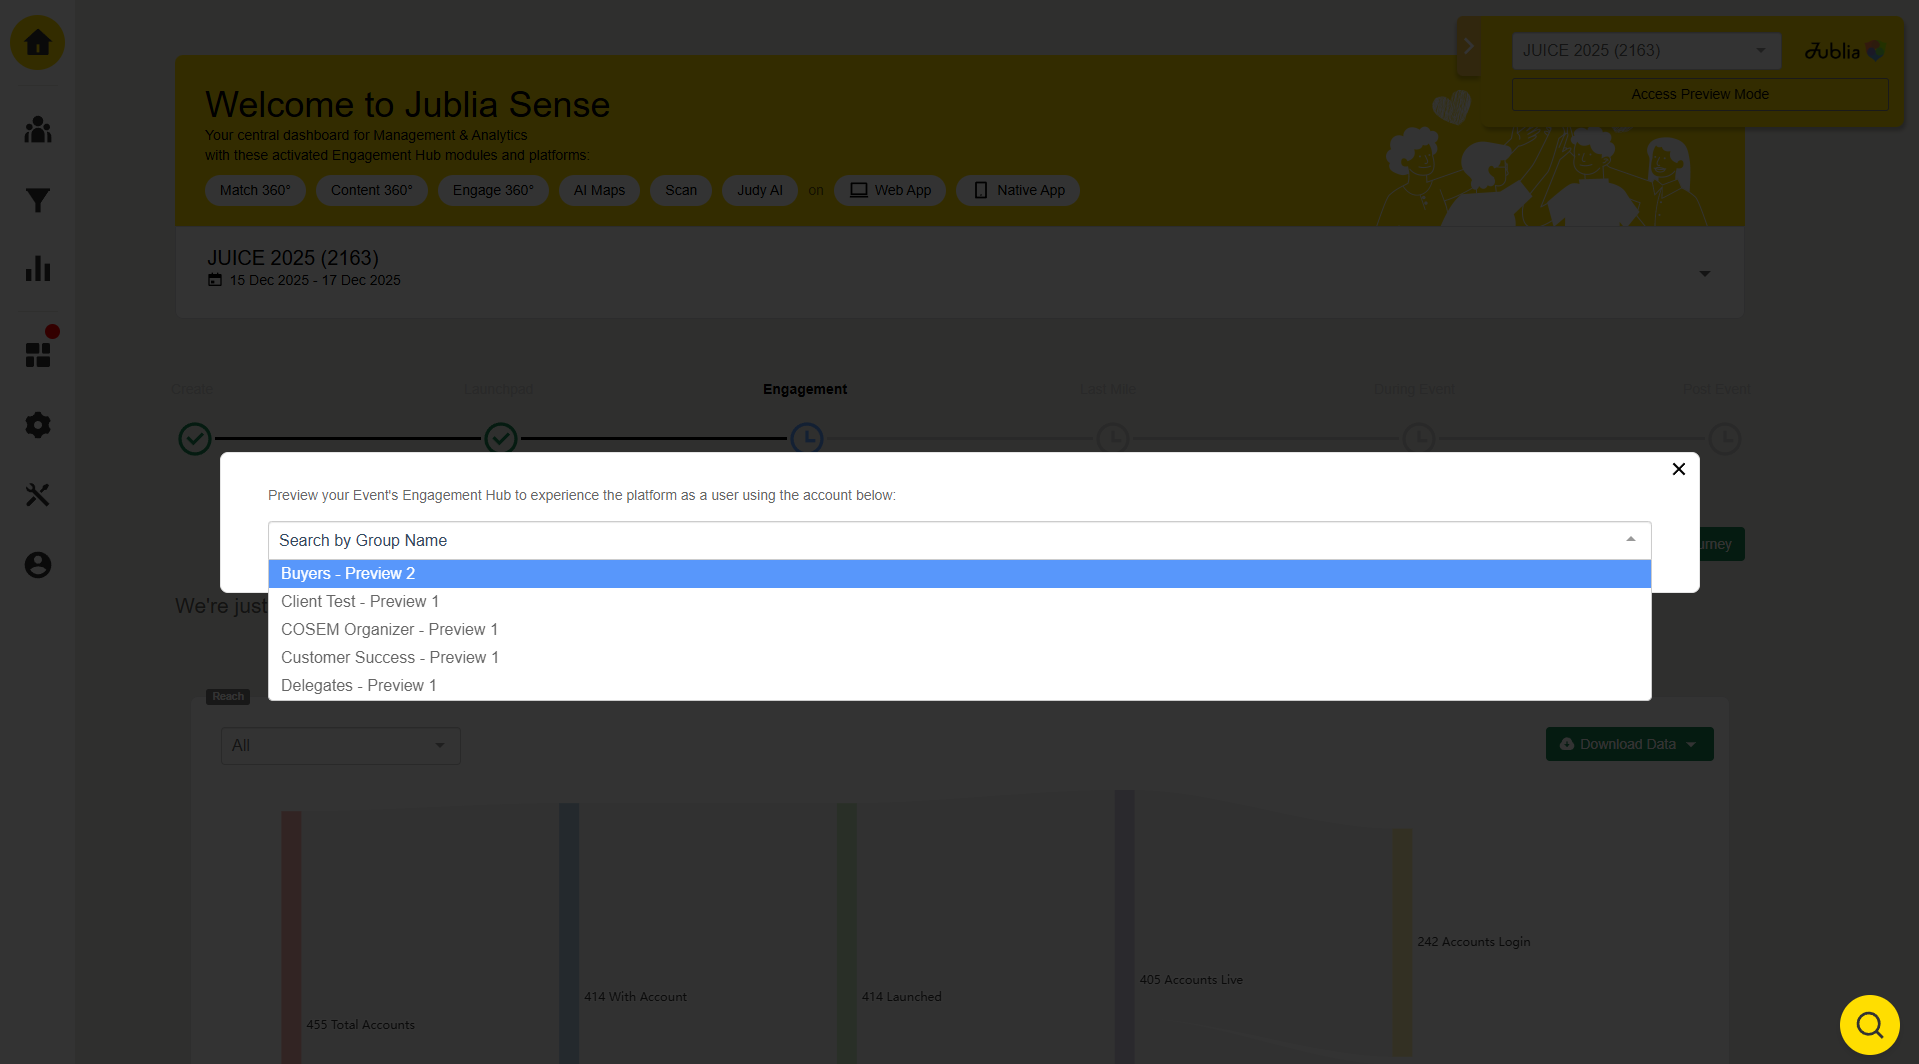The width and height of the screenshot is (1919, 1064).
Task: Click the Create stage checkmark marker
Action: pyautogui.click(x=195, y=439)
